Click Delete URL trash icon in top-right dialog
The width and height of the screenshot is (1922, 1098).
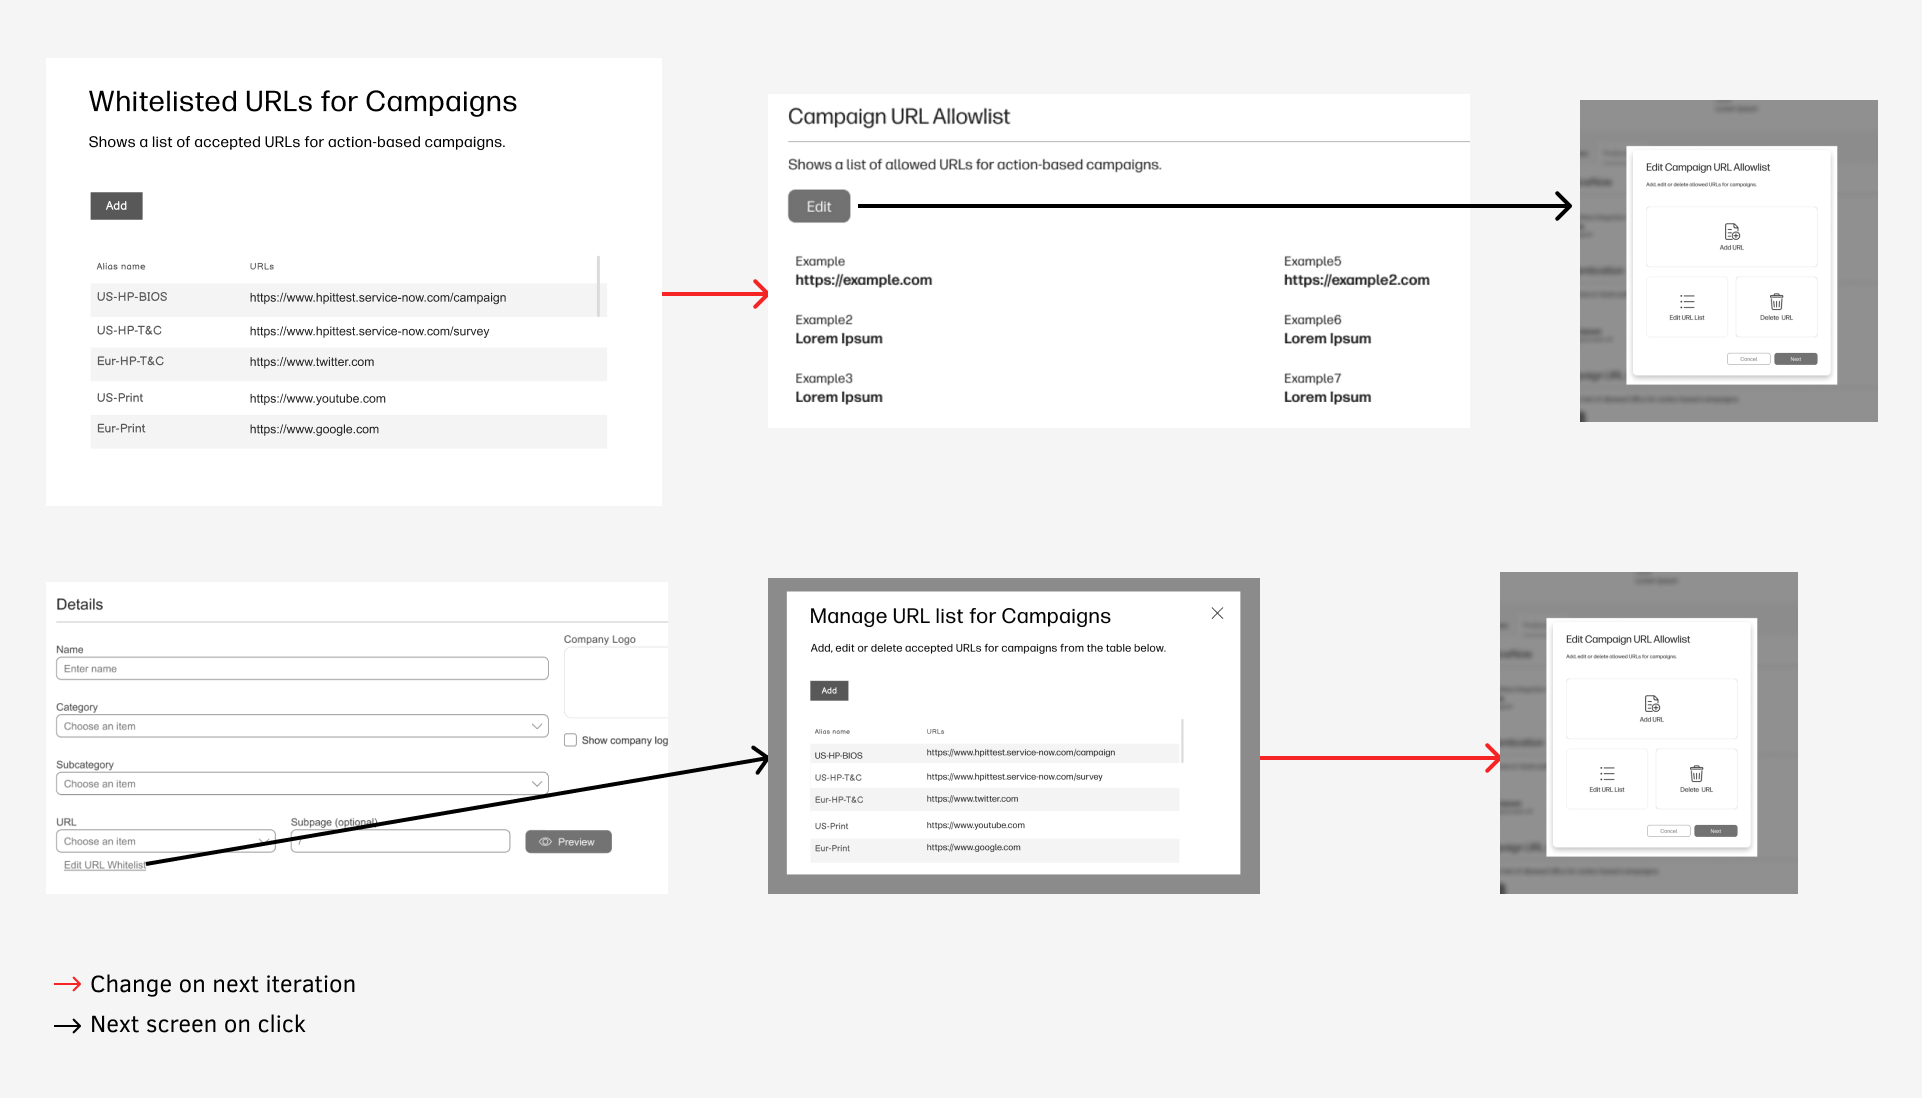1776,302
